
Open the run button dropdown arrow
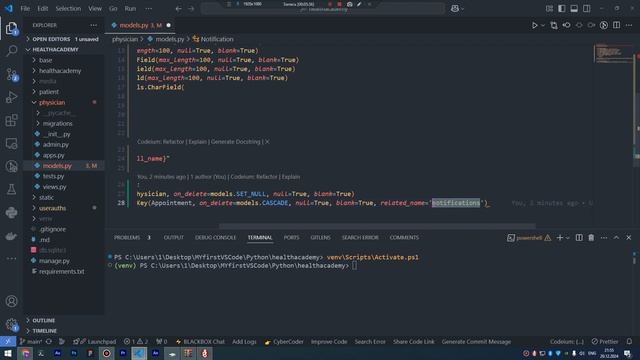tap(543, 25)
